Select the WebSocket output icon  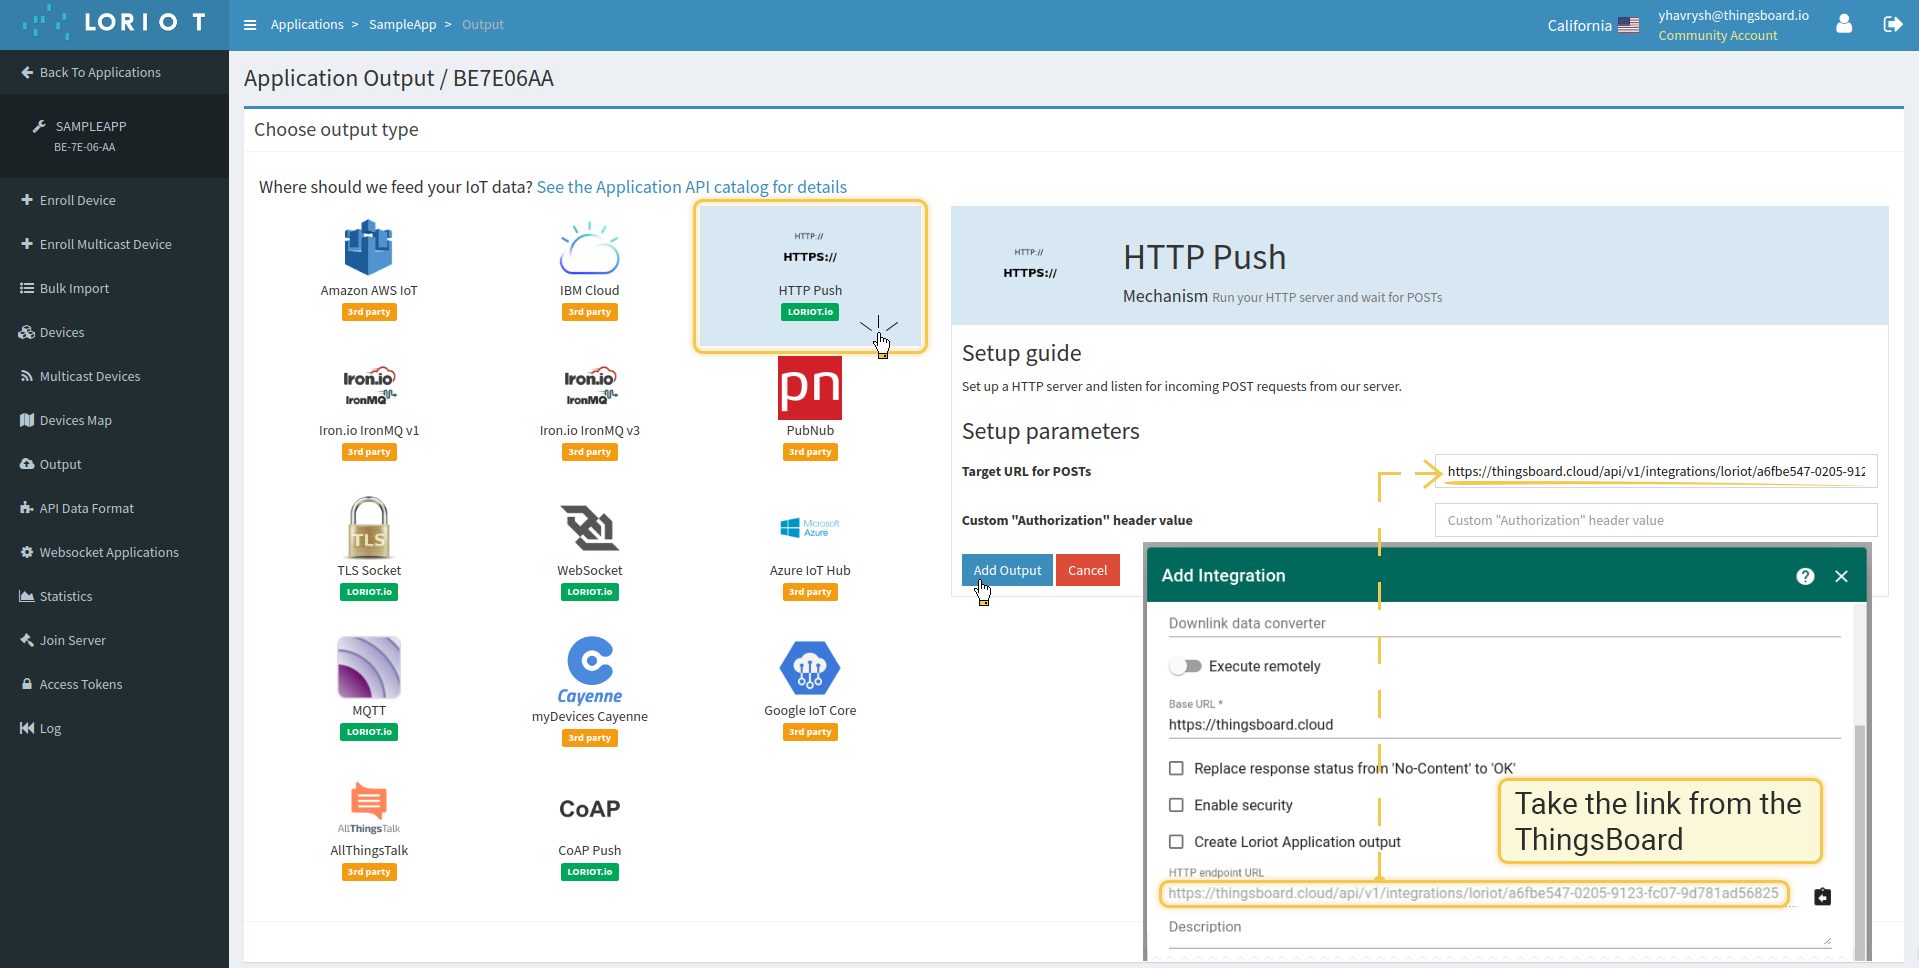click(x=589, y=527)
